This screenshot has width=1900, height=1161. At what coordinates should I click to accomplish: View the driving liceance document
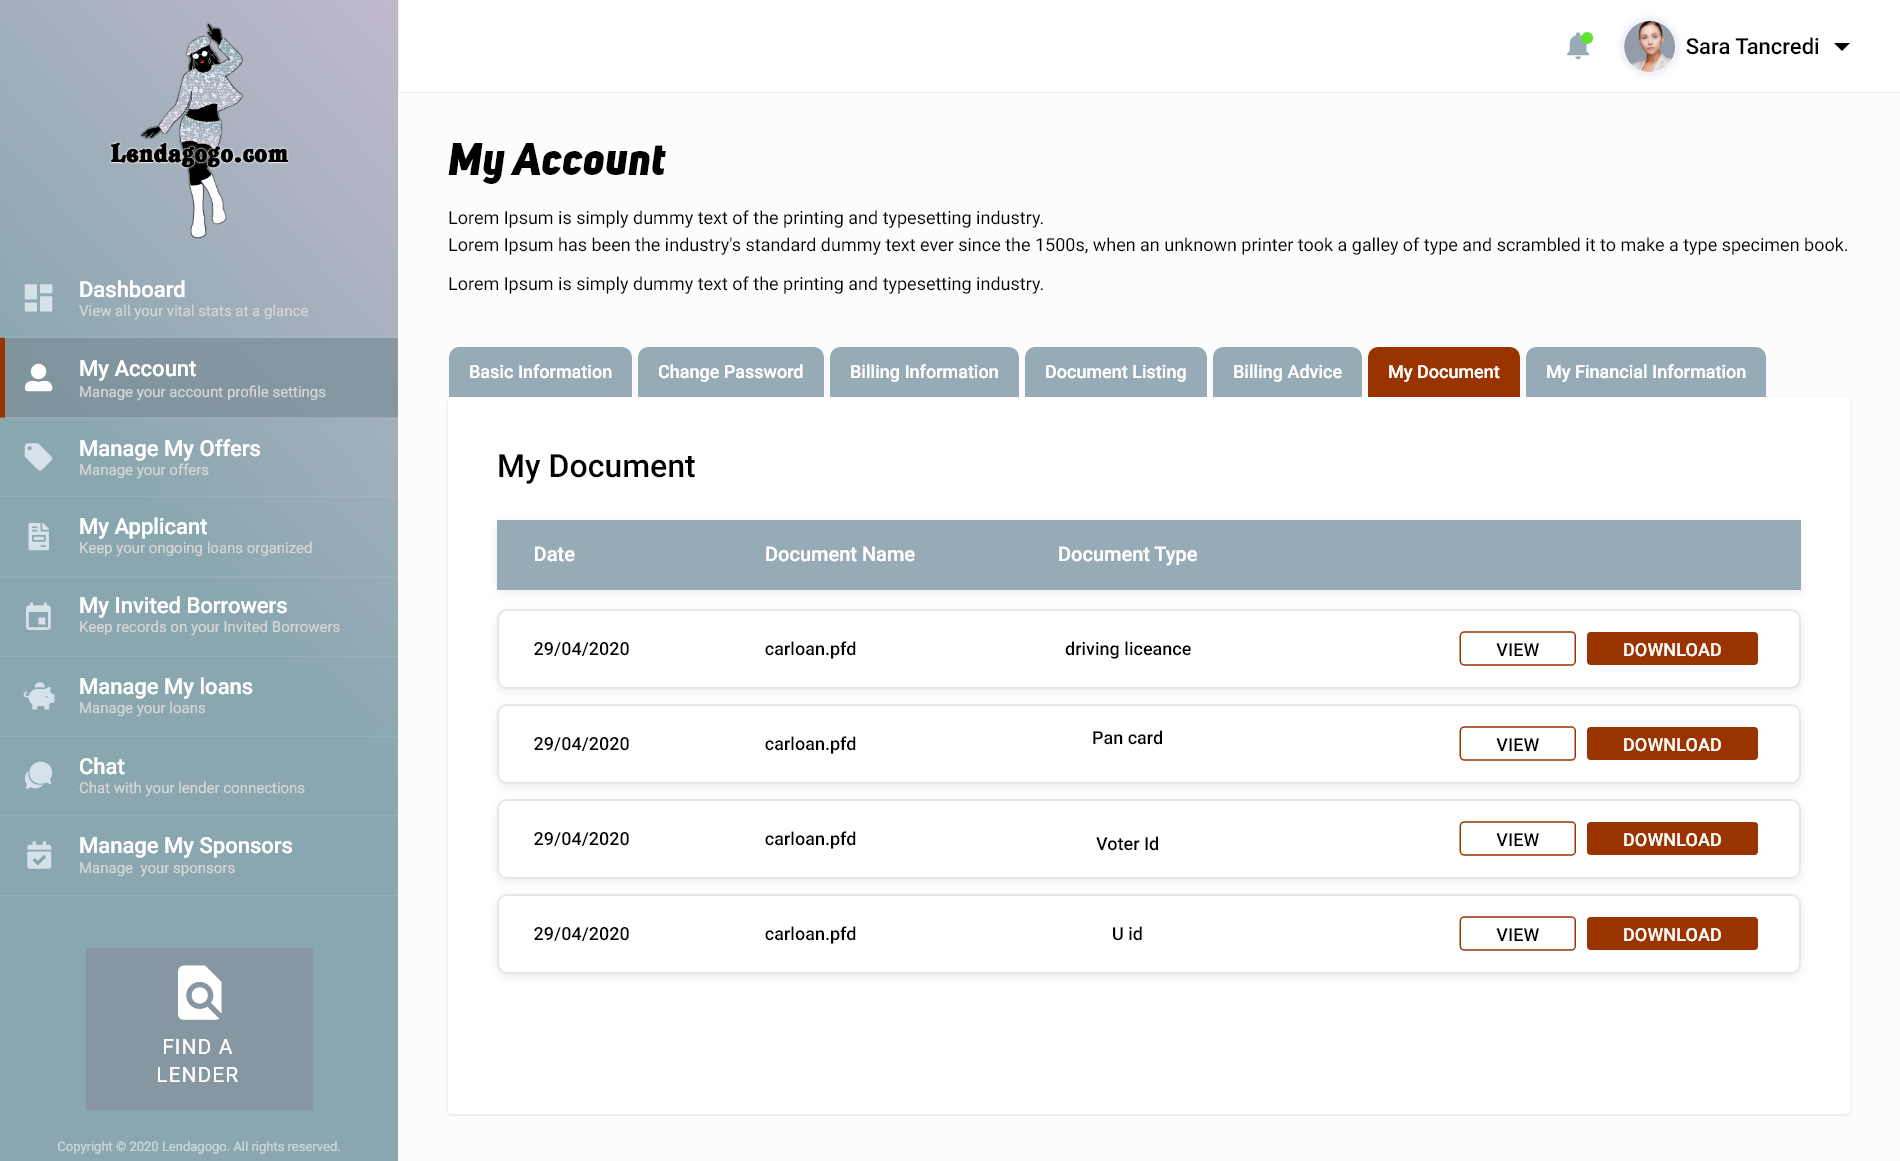pyautogui.click(x=1516, y=649)
